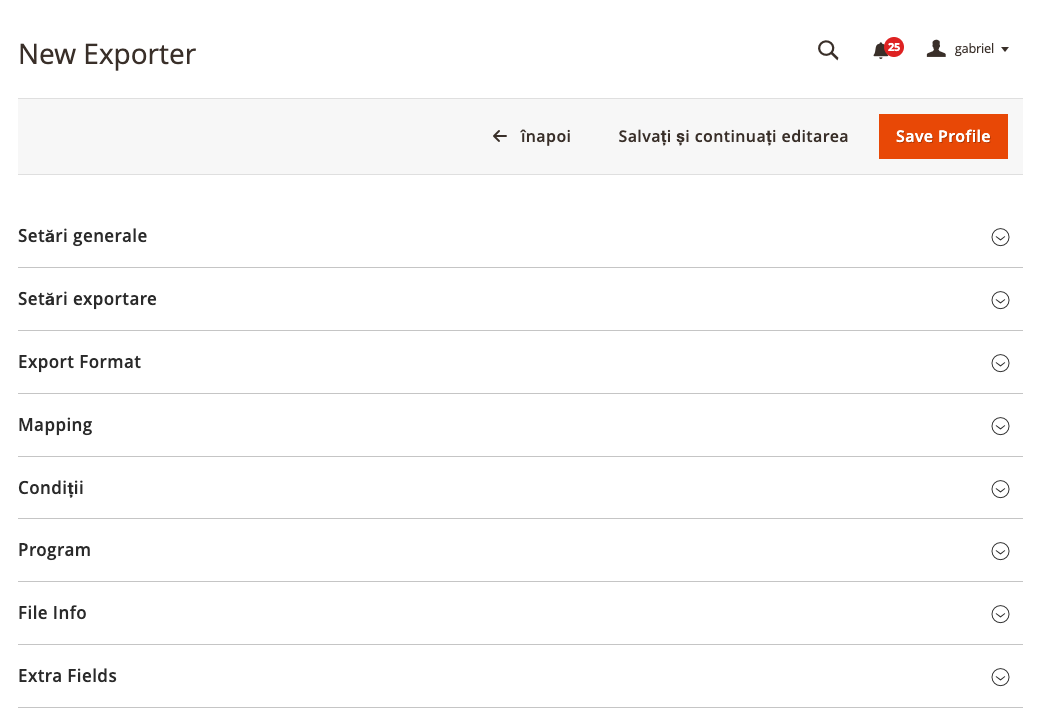Expand the Extra Fields section

point(520,676)
